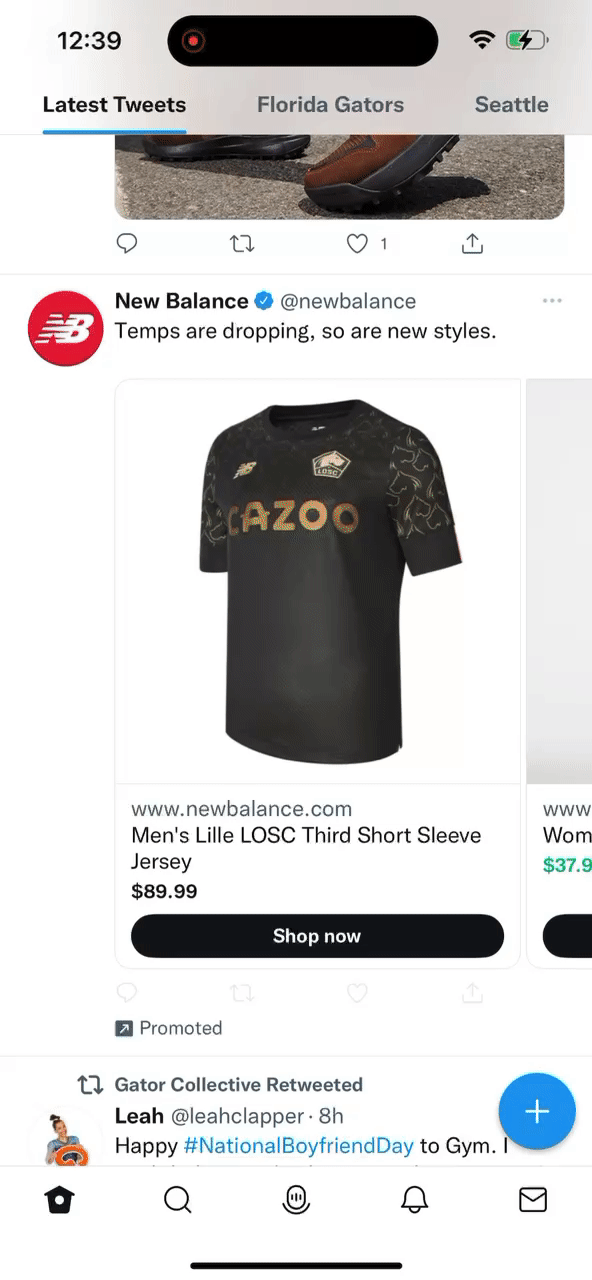
Task: Share the New Balance tweet via upload icon
Action: [472, 993]
